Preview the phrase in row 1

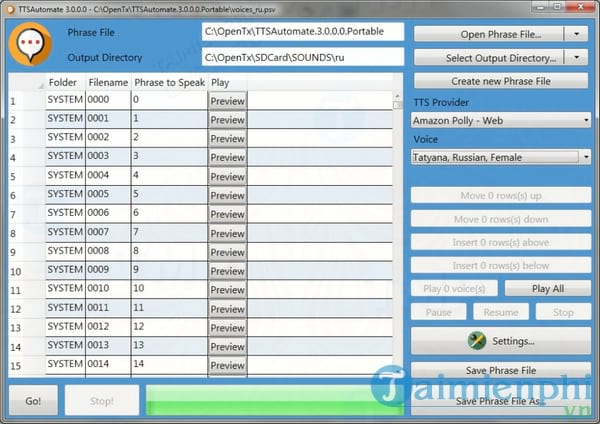(x=227, y=101)
